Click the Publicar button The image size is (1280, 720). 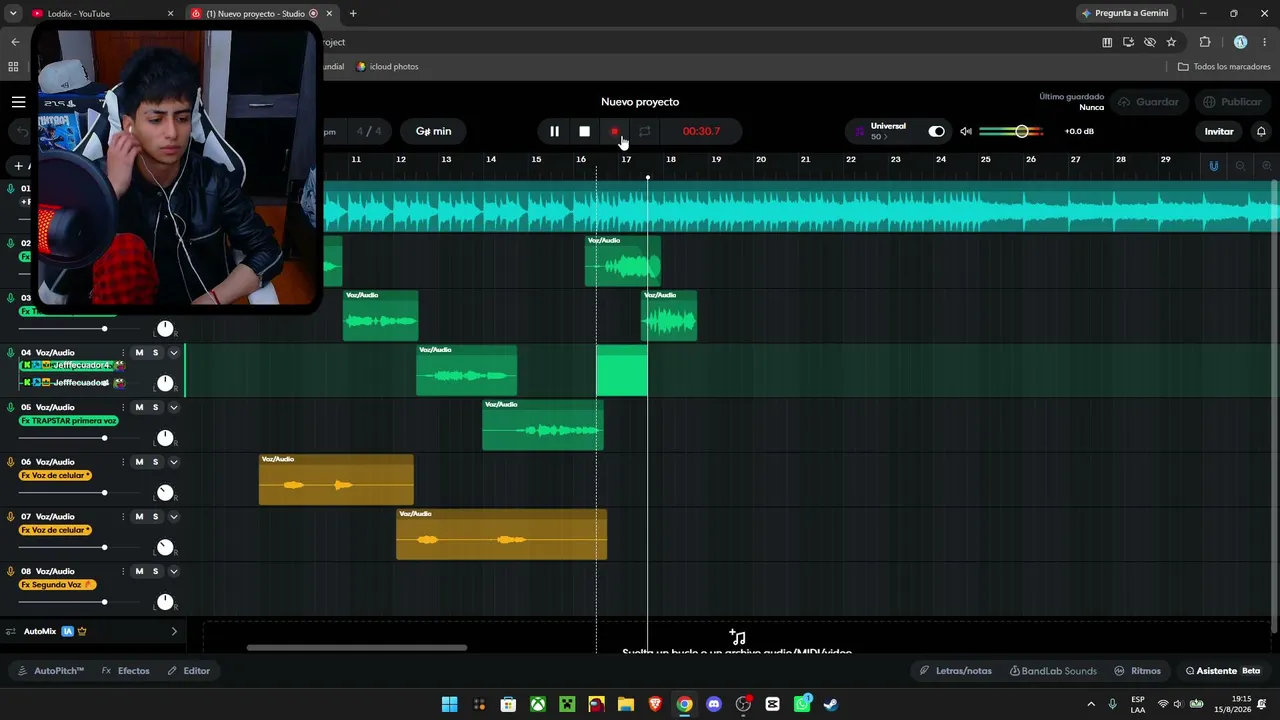(1232, 102)
